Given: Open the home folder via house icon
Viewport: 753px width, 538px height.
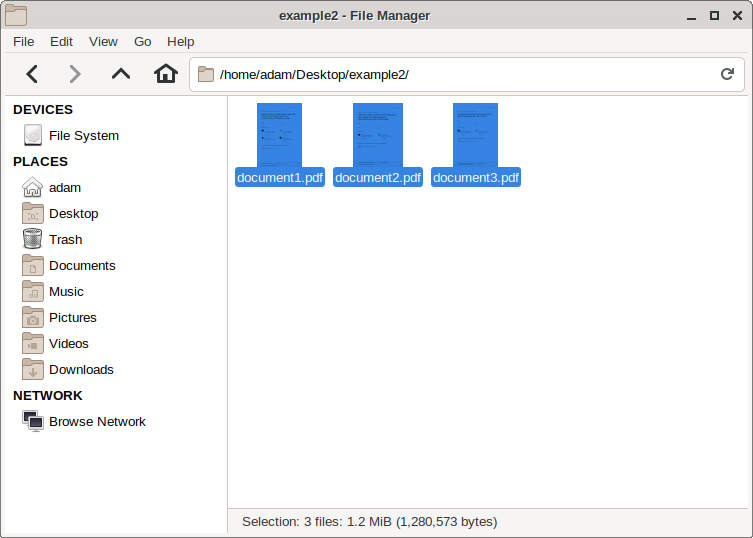Looking at the screenshot, I should tap(166, 74).
